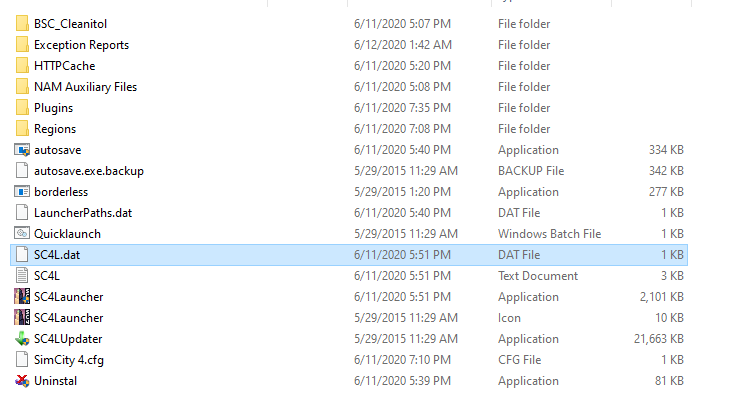Click the 5/29/2015 1:20 PM date cell

coord(402,192)
